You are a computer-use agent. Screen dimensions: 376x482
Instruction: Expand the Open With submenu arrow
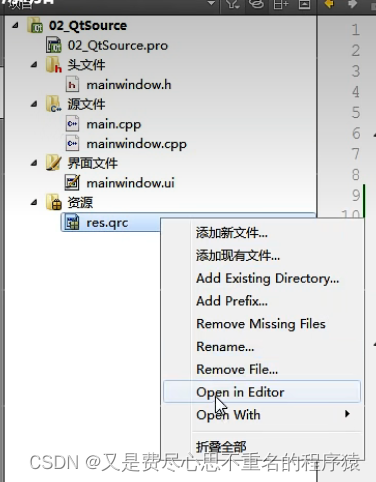[x=347, y=414]
